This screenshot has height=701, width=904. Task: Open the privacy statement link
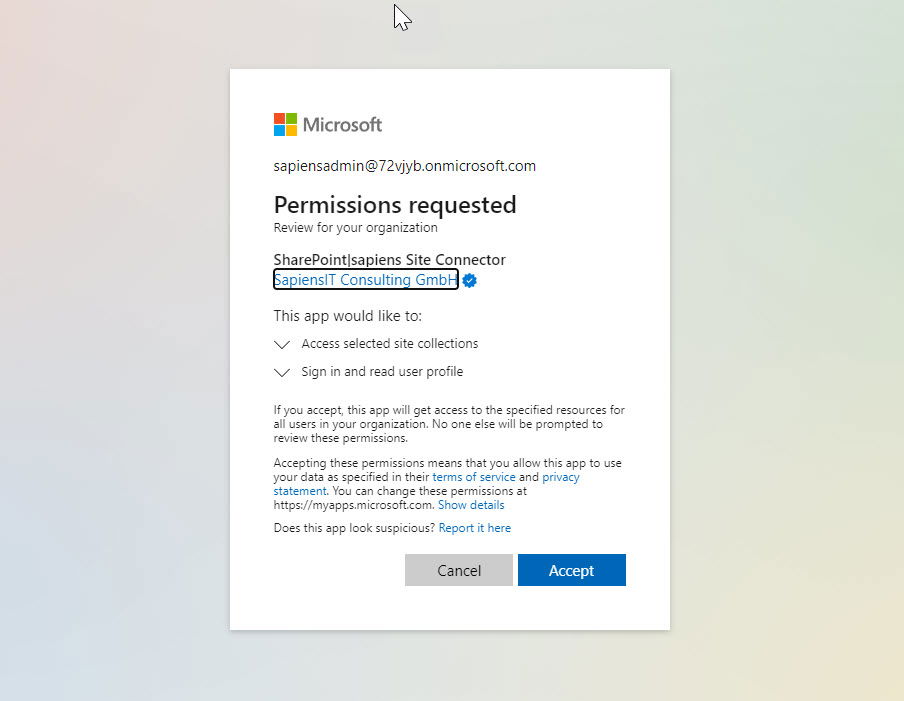[561, 477]
